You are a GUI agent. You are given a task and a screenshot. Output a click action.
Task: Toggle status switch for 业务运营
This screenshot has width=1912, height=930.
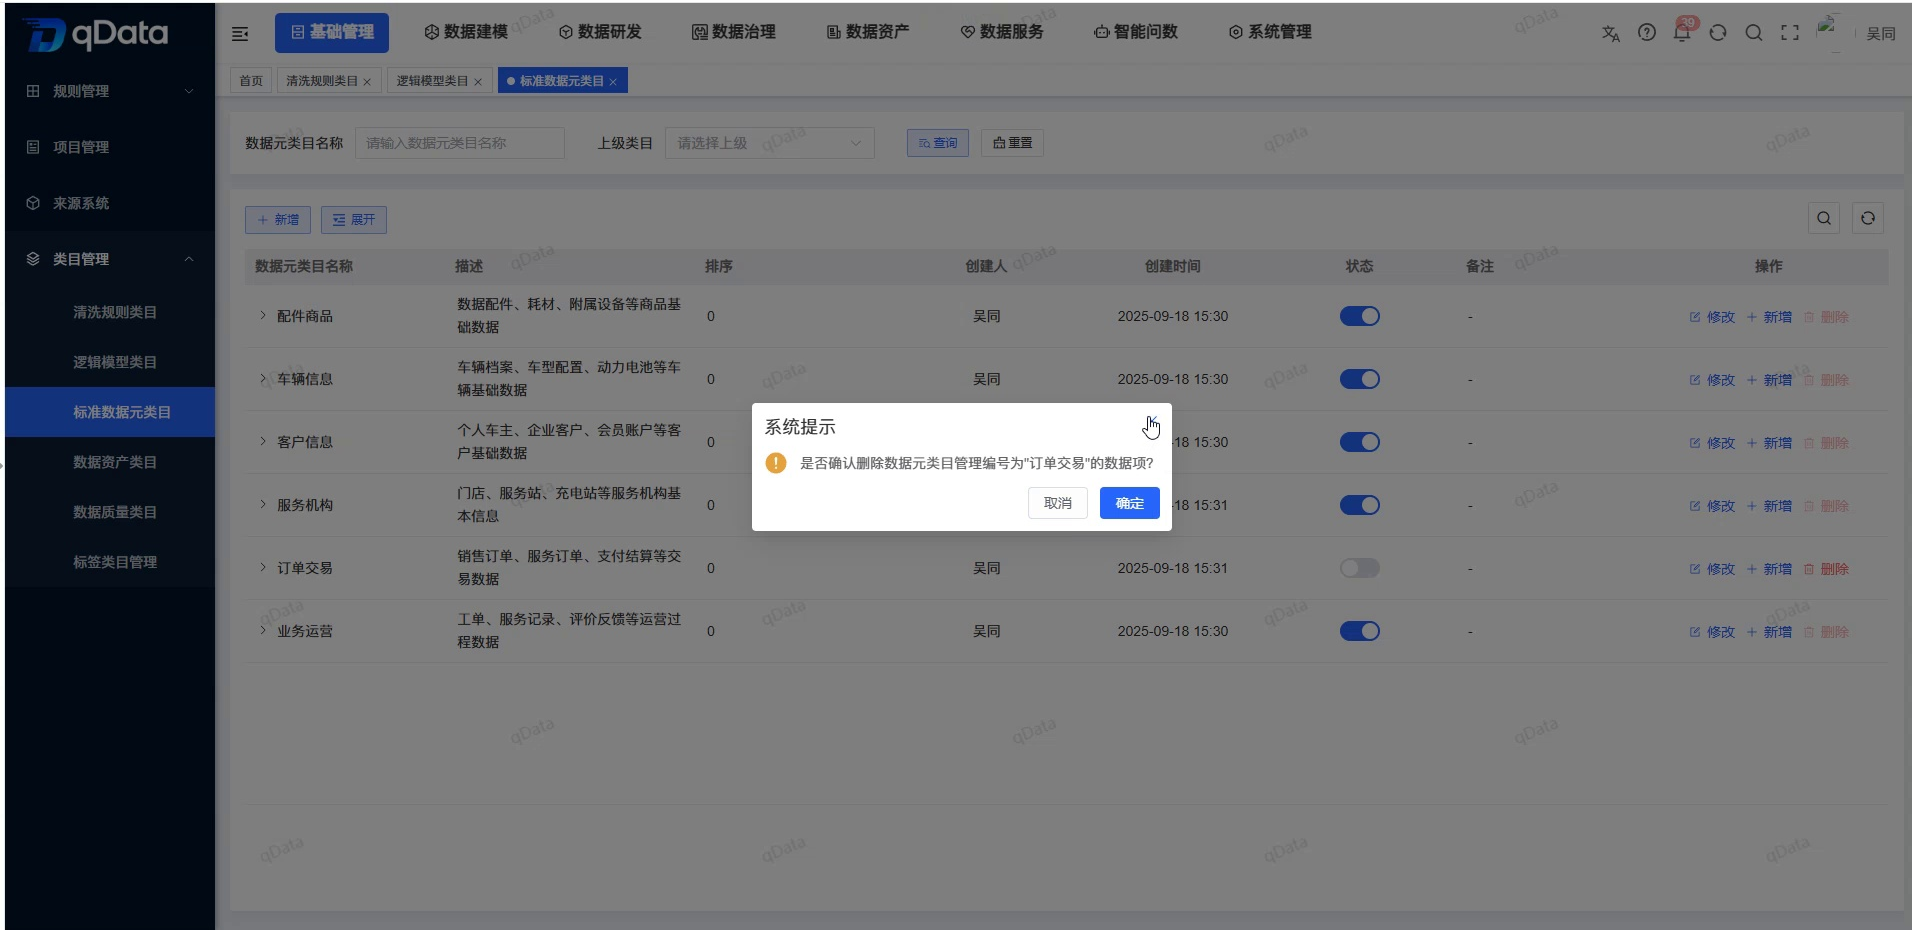click(1360, 631)
